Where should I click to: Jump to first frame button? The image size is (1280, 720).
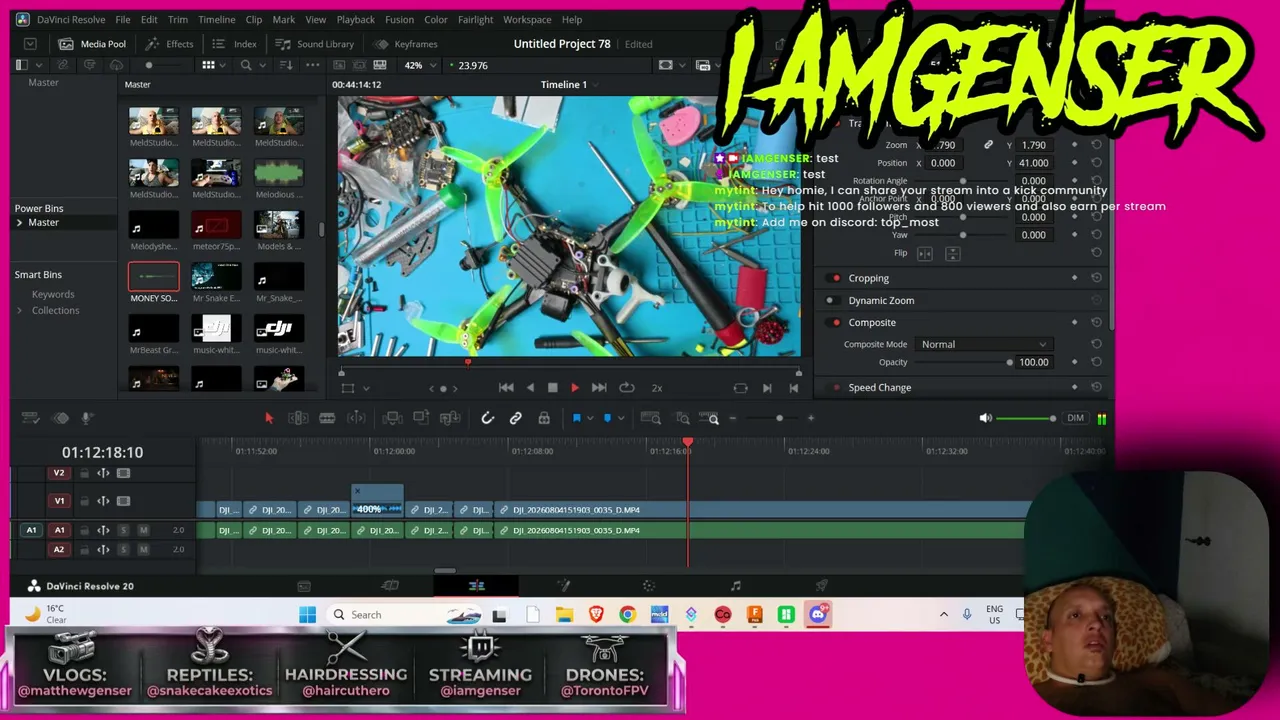tap(506, 388)
